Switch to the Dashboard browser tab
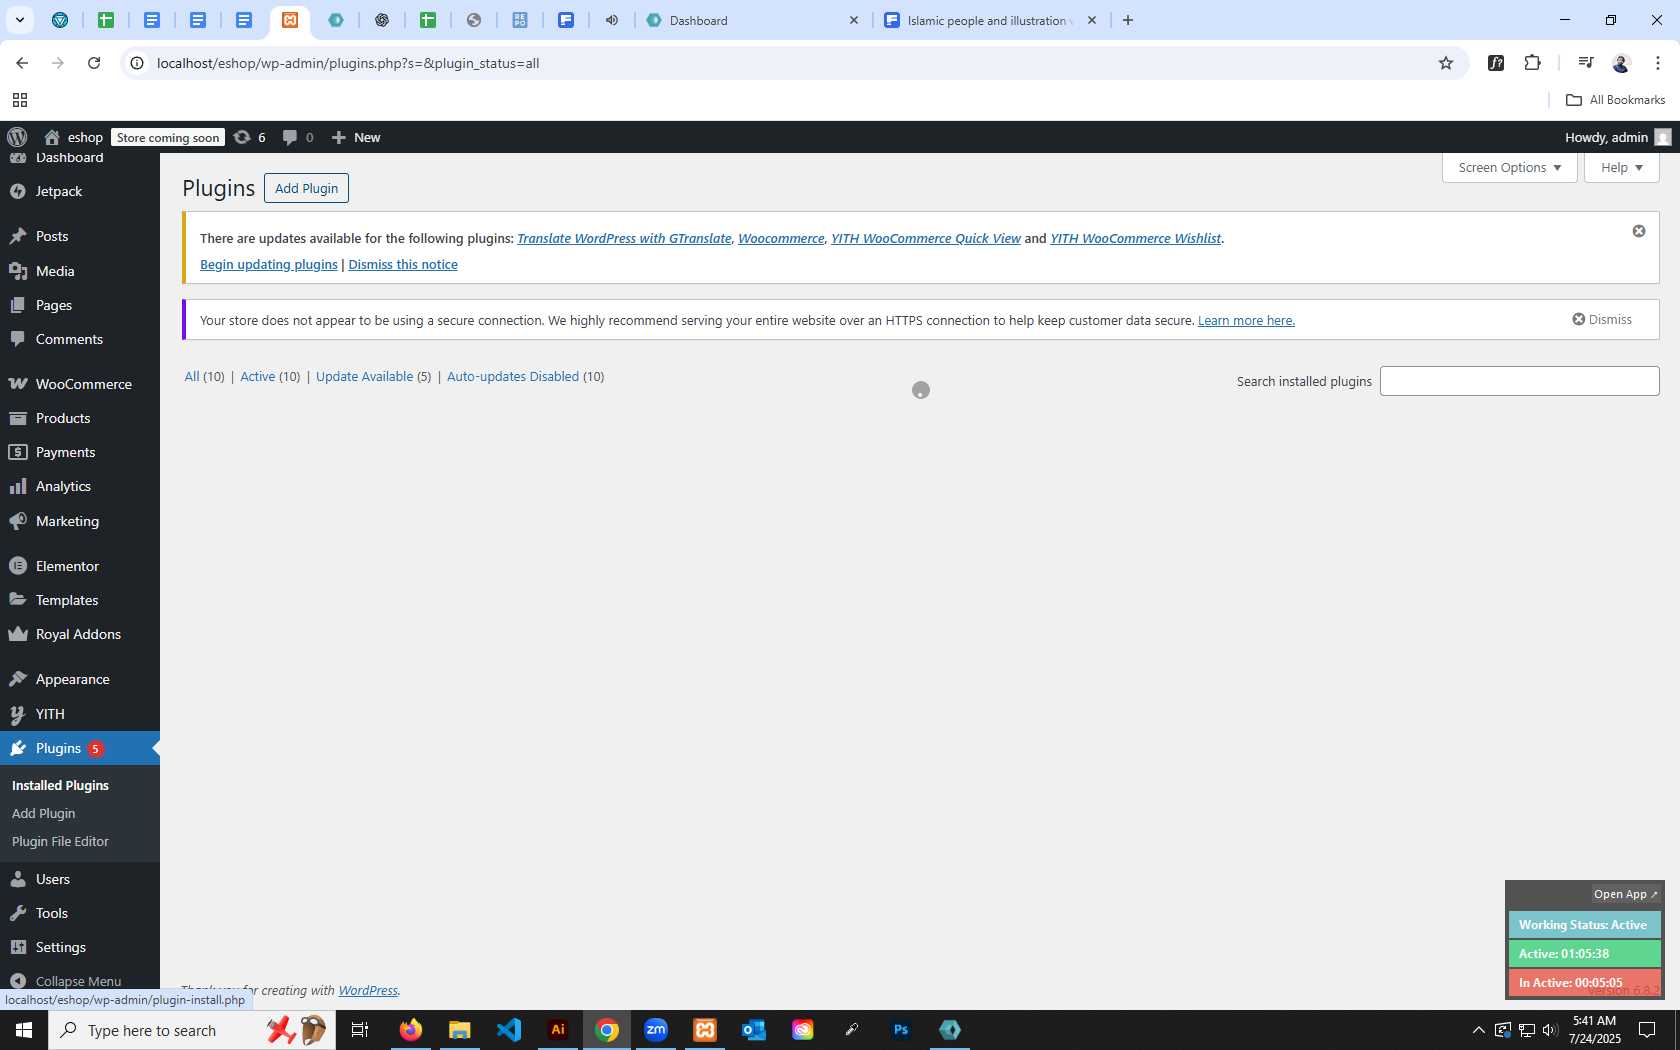The width and height of the screenshot is (1680, 1050). [x=752, y=20]
